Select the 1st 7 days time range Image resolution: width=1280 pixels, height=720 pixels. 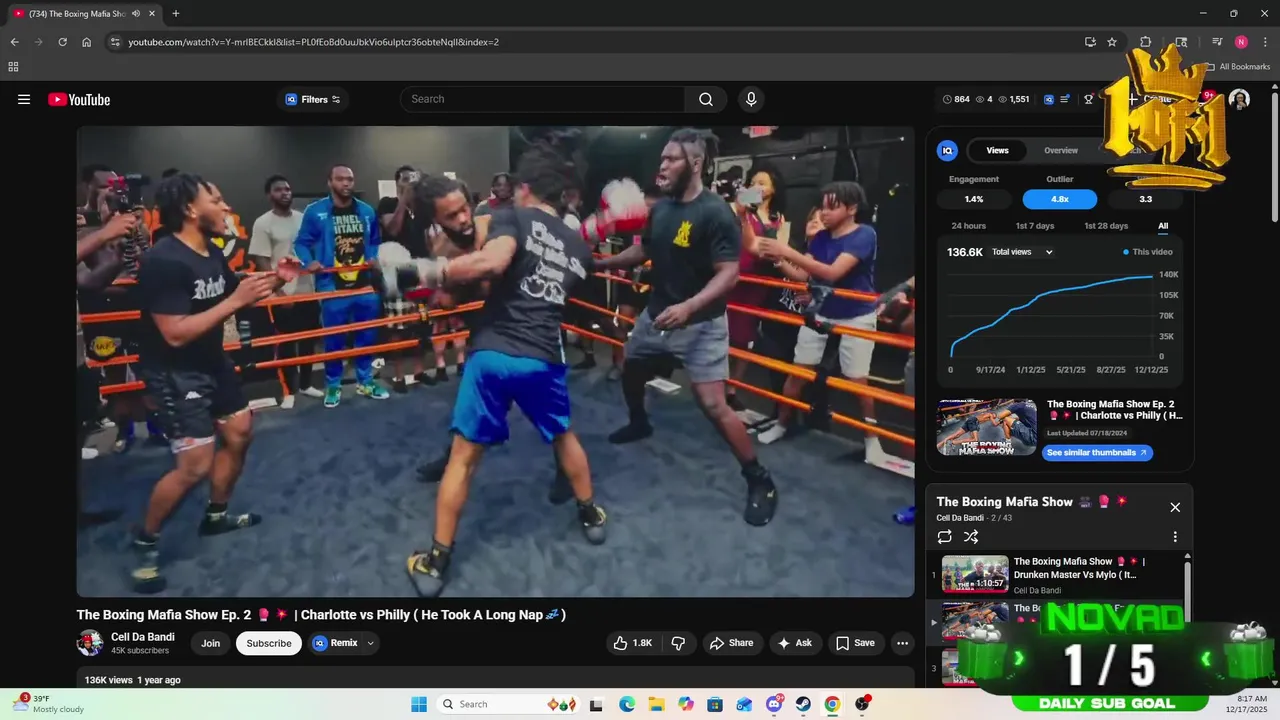pyautogui.click(x=1035, y=226)
